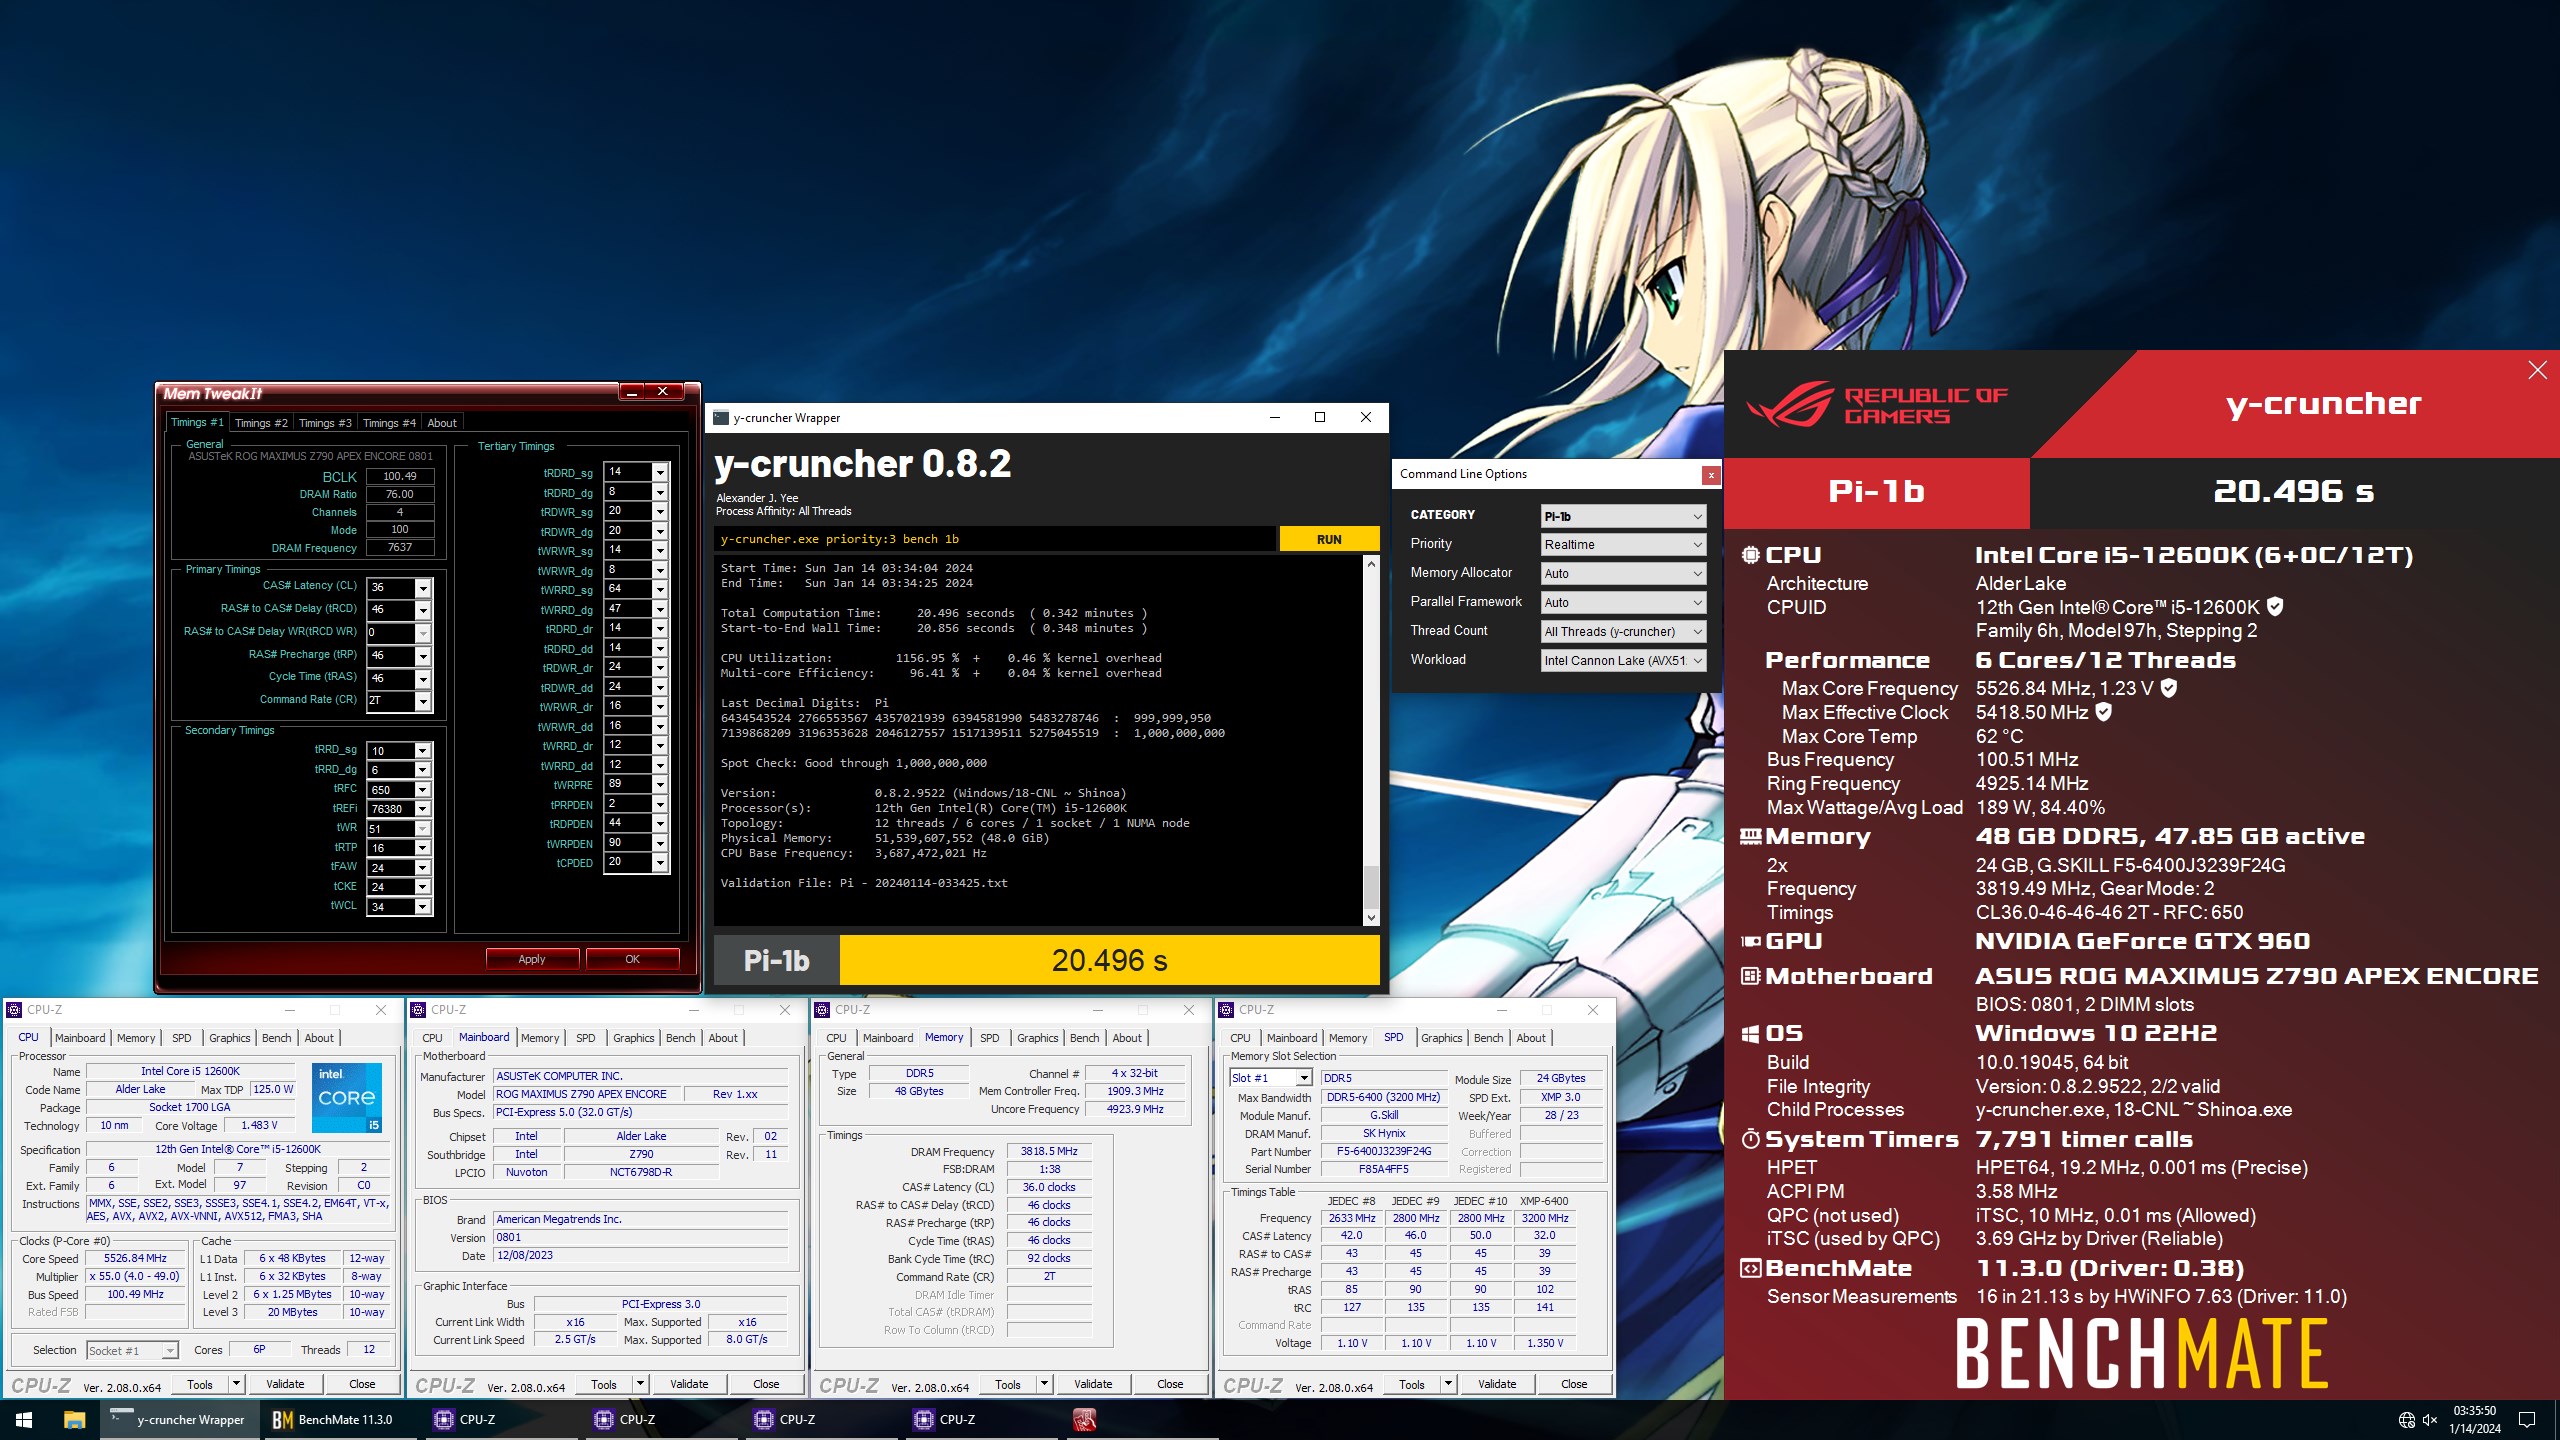
Task: Click the yellow RUN button
Action: (1329, 540)
